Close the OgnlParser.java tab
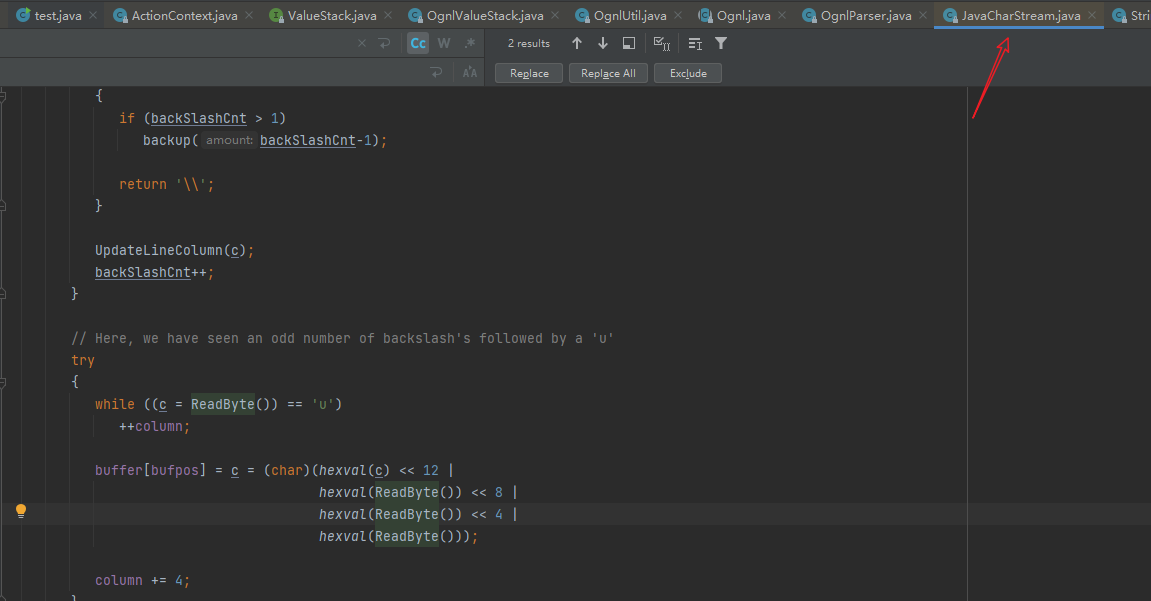 923,15
